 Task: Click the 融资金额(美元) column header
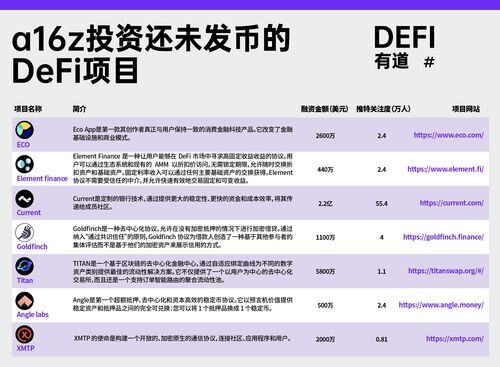click(324, 109)
